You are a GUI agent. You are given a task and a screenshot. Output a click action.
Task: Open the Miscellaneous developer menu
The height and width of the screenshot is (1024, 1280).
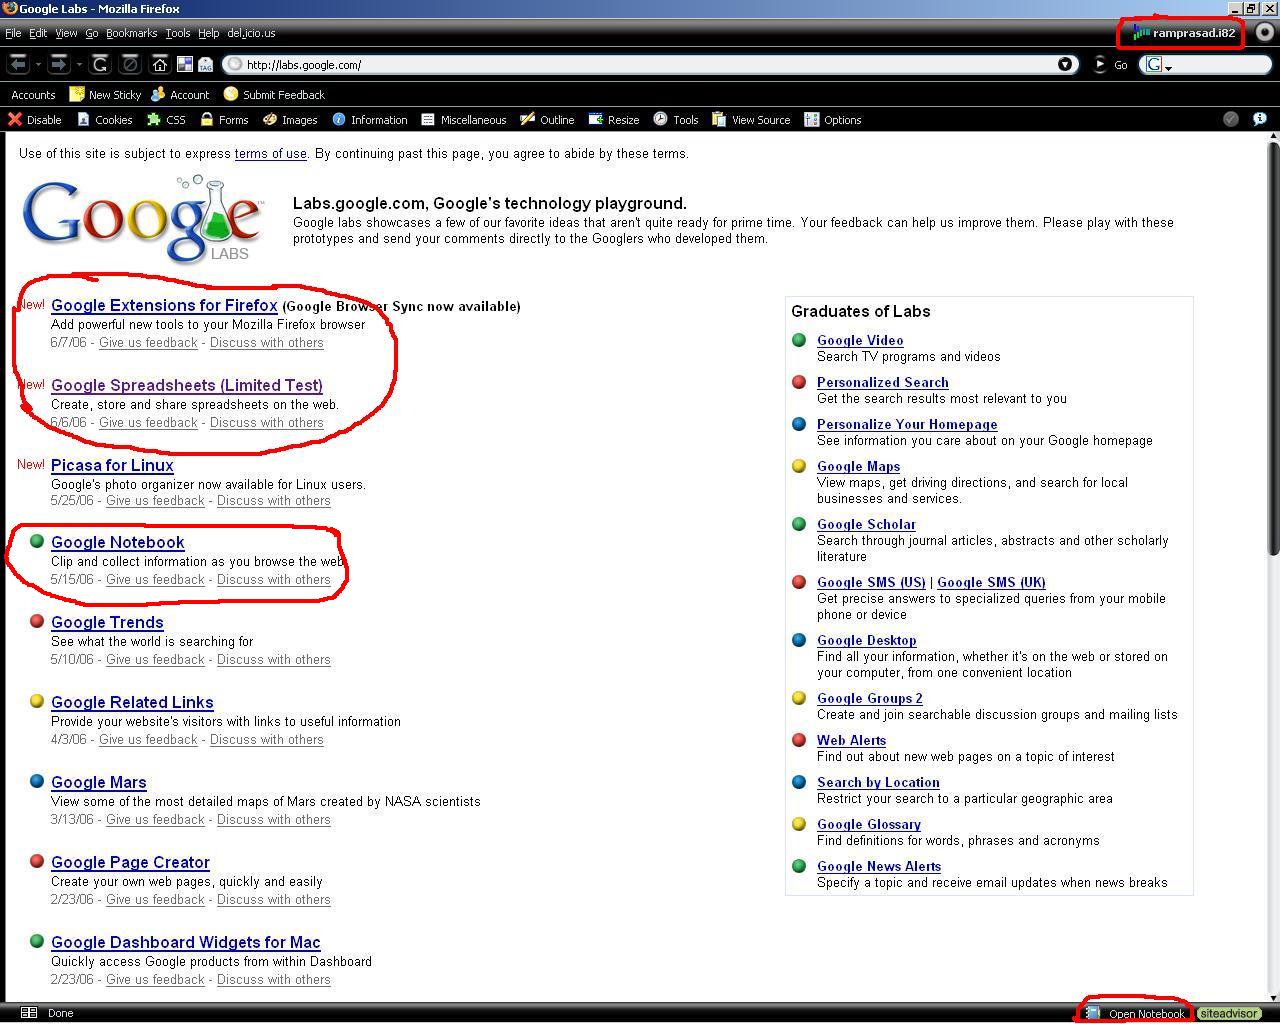pyautogui.click(x=463, y=119)
